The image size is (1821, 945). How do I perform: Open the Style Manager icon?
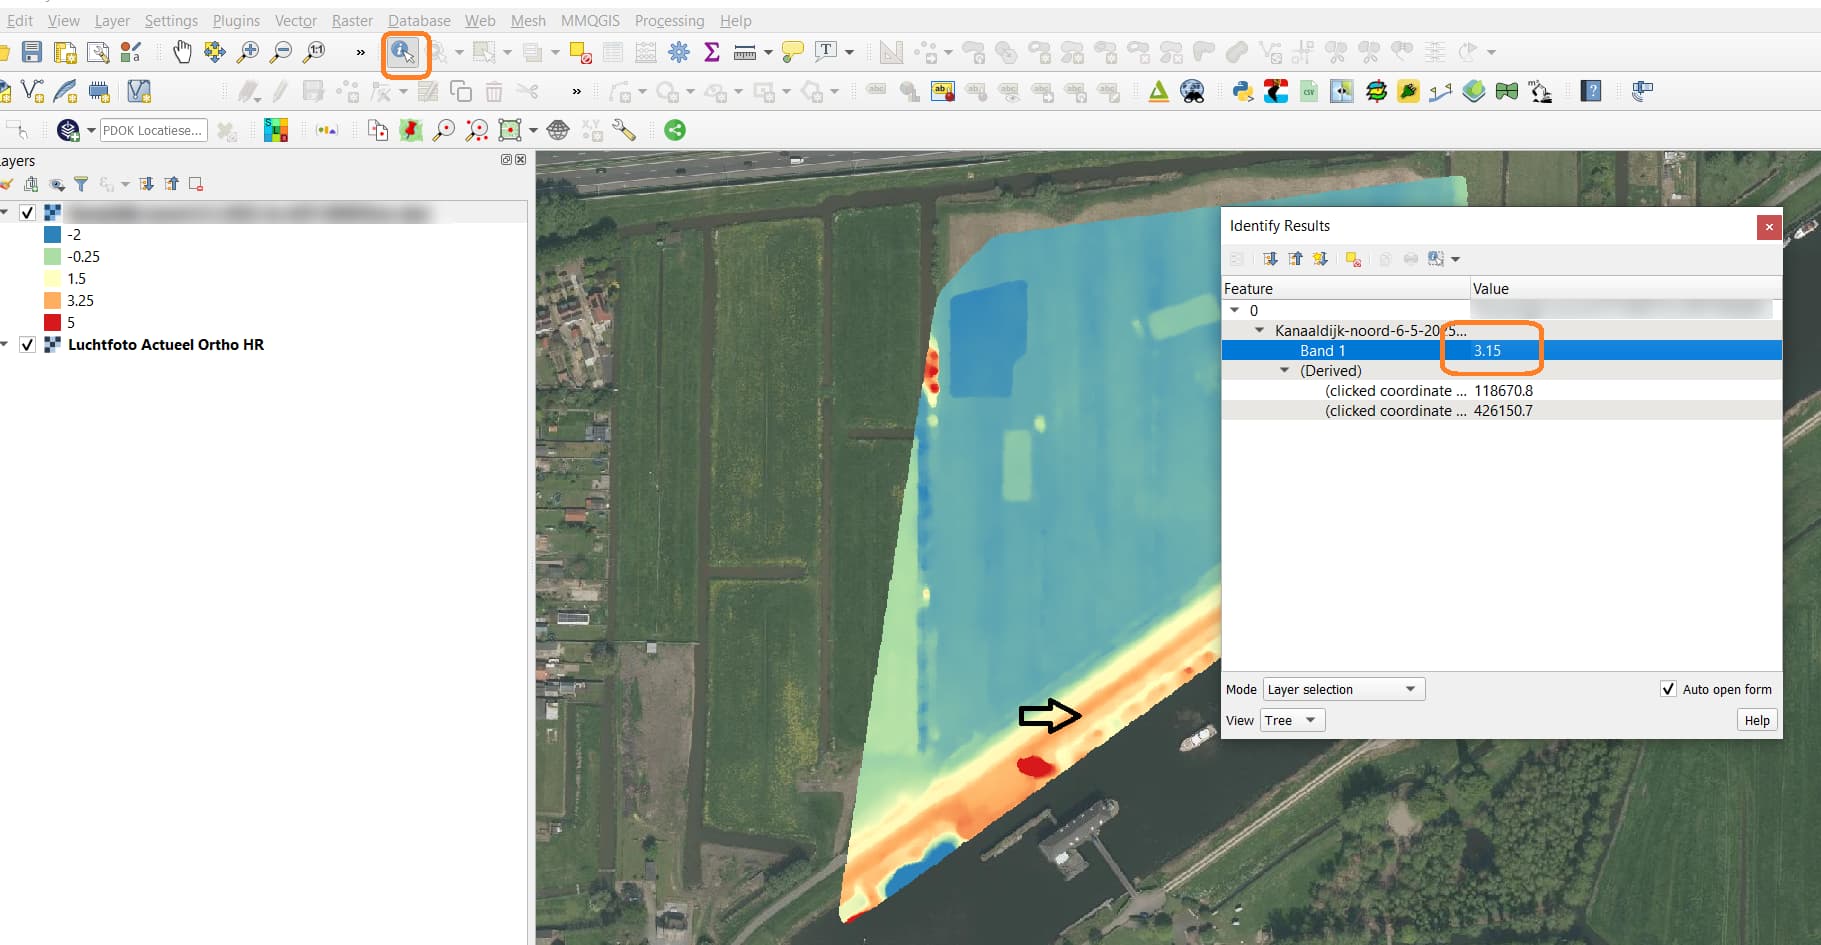pos(130,52)
